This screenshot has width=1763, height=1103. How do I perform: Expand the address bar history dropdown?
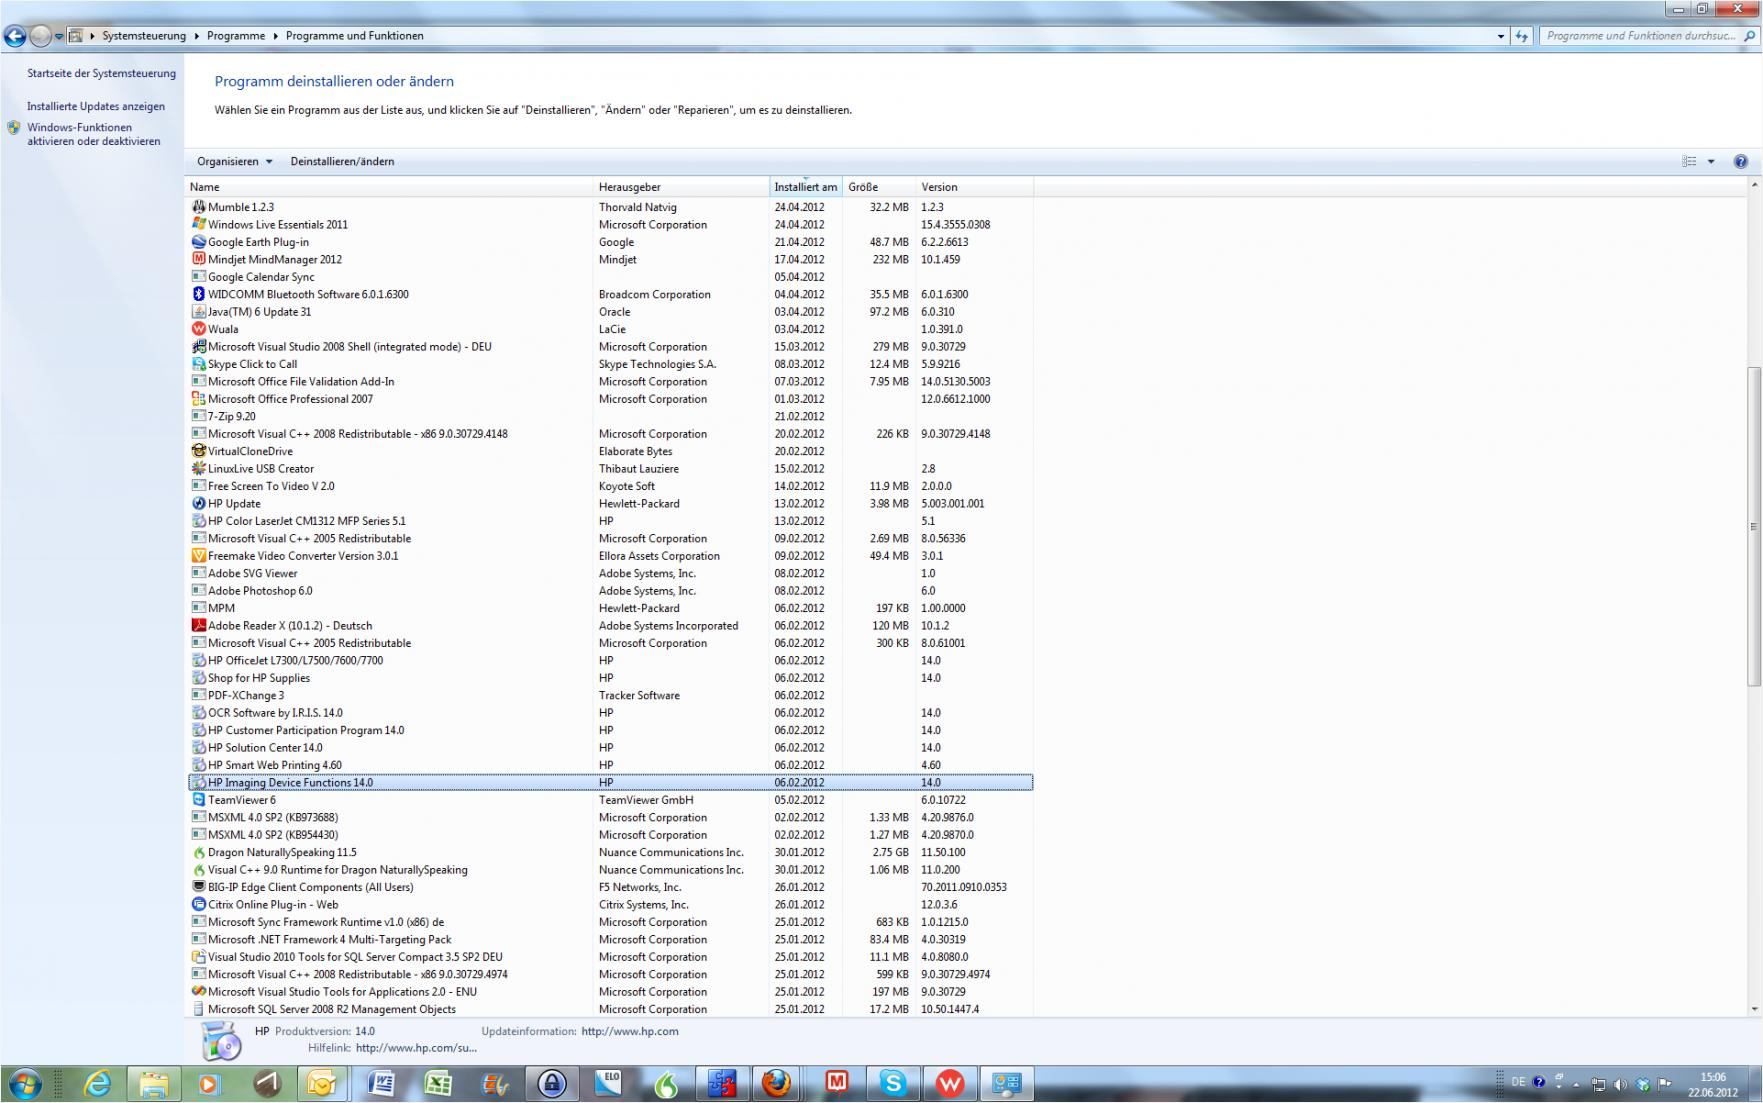coord(1501,36)
